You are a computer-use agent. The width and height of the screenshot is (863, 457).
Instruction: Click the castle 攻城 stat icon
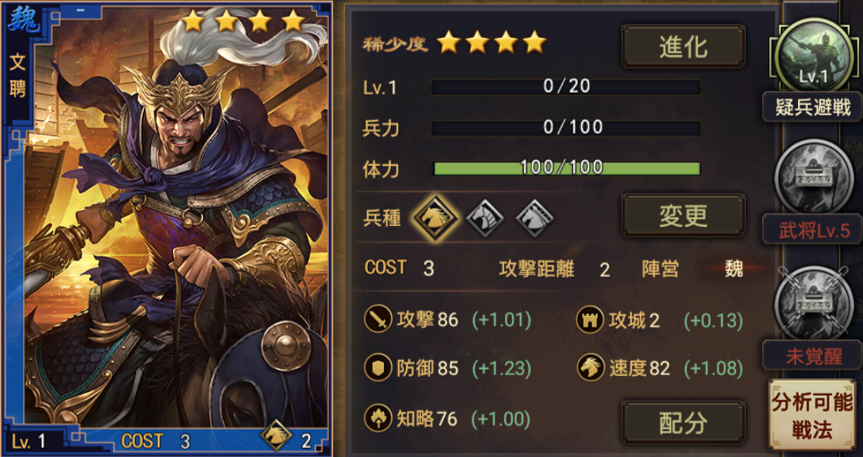pyautogui.click(x=590, y=320)
